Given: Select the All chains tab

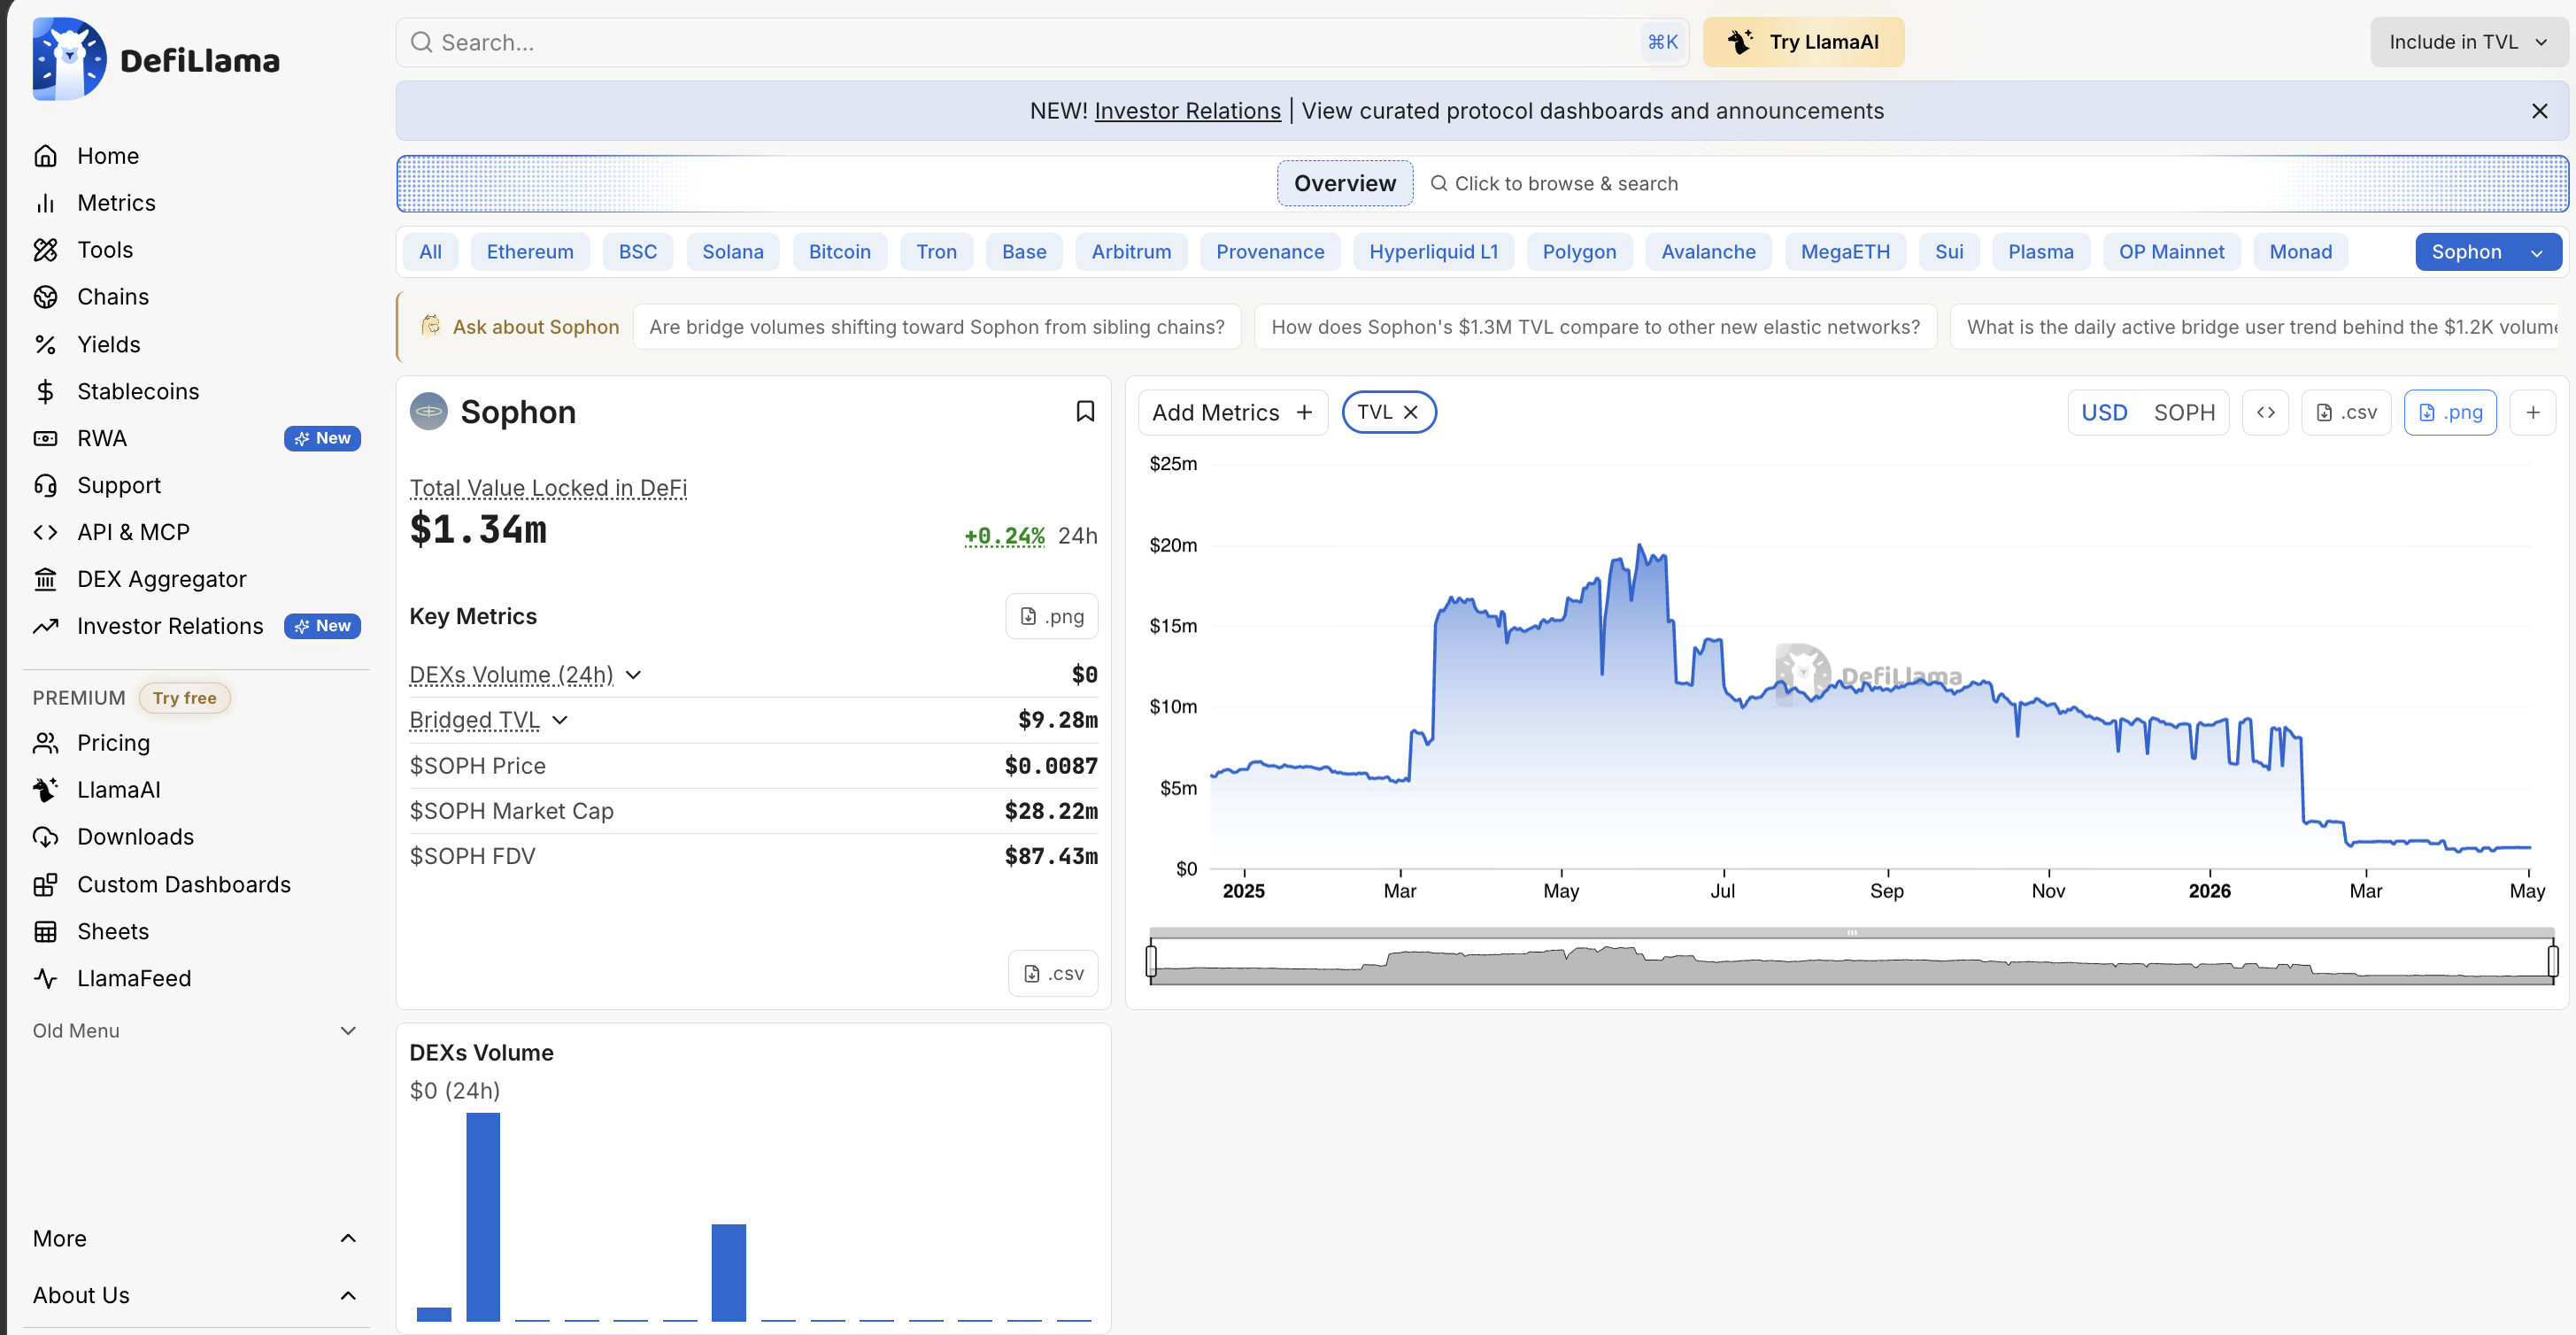Looking at the screenshot, I should click(431, 252).
